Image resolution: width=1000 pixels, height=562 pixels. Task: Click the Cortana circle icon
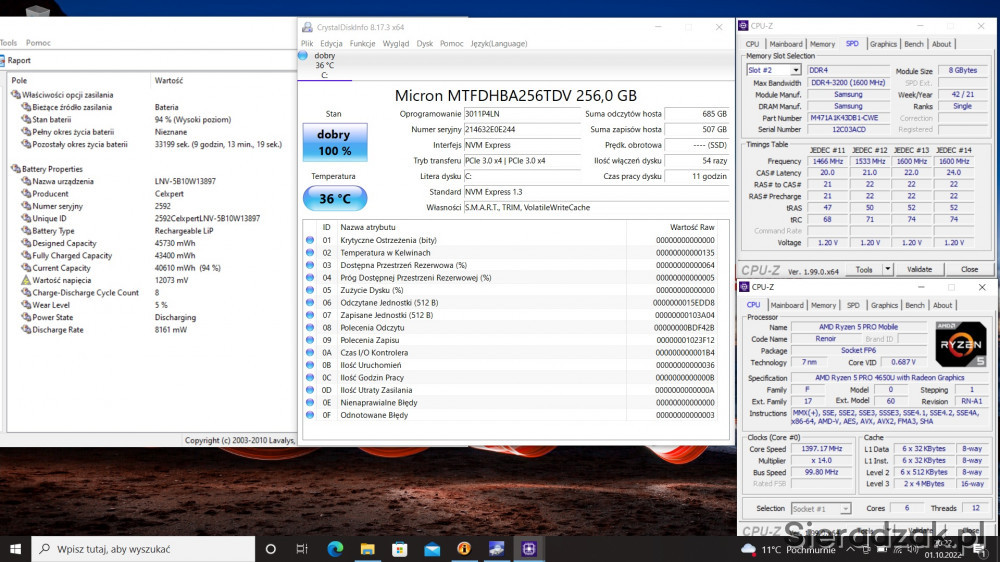coord(270,549)
